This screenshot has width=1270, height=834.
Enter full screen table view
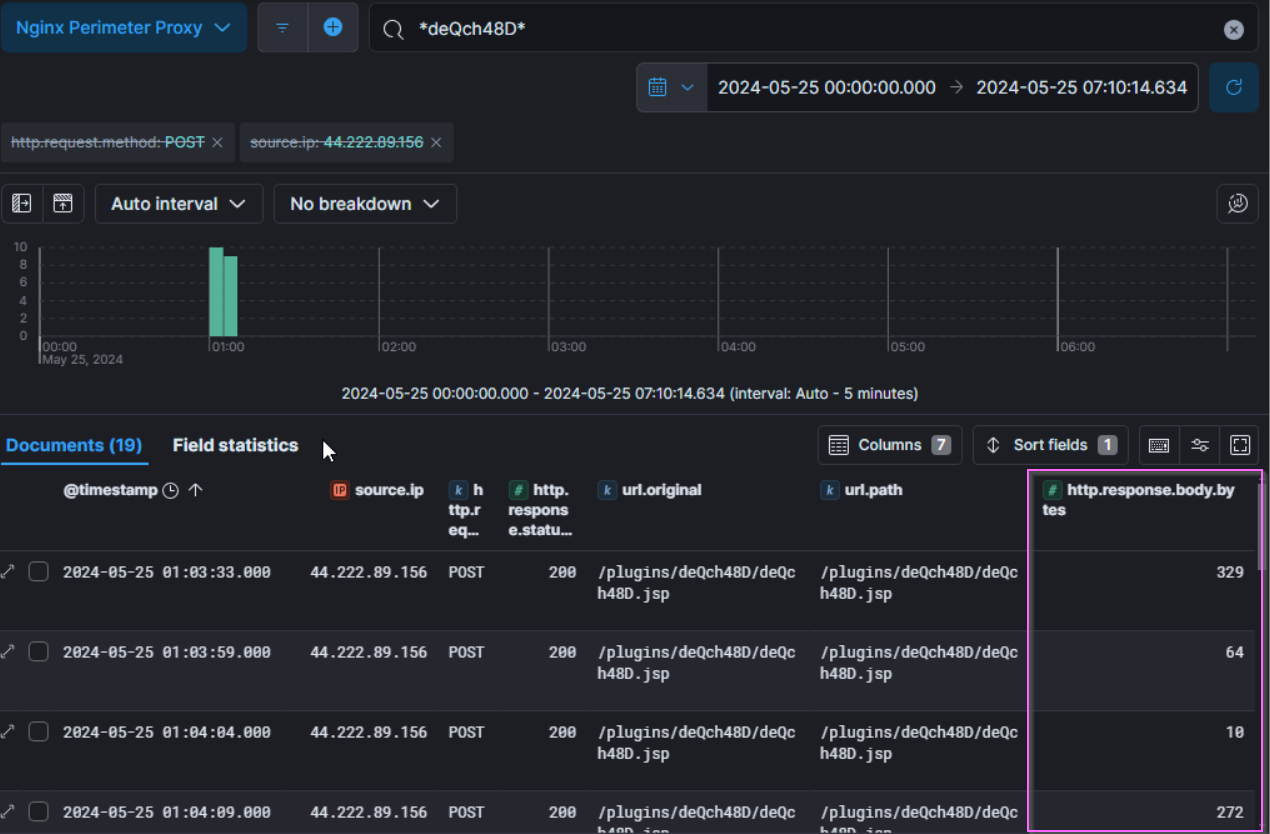[1240, 446]
